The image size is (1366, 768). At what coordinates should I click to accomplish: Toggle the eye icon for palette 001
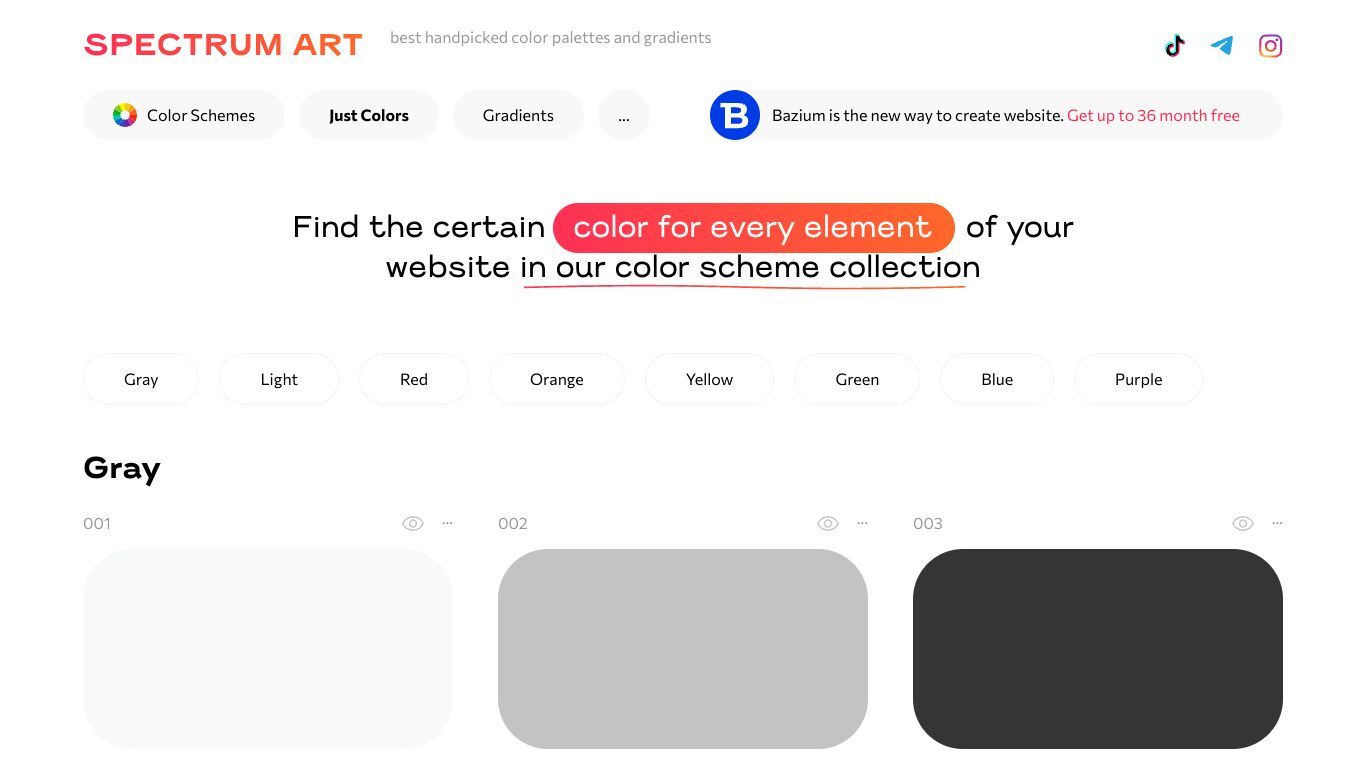click(x=413, y=523)
